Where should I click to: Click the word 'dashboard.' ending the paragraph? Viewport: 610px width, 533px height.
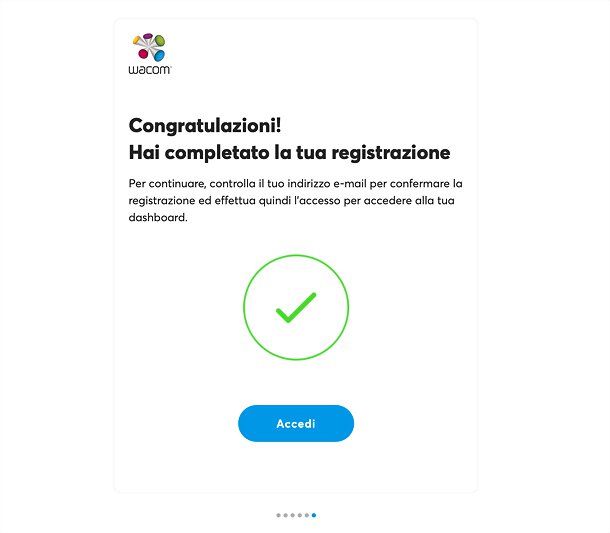point(158,217)
